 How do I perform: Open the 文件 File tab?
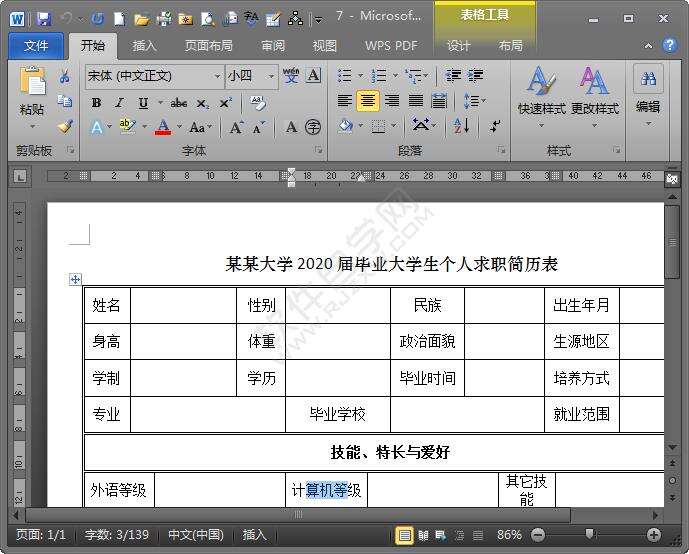click(x=36, y=46)
